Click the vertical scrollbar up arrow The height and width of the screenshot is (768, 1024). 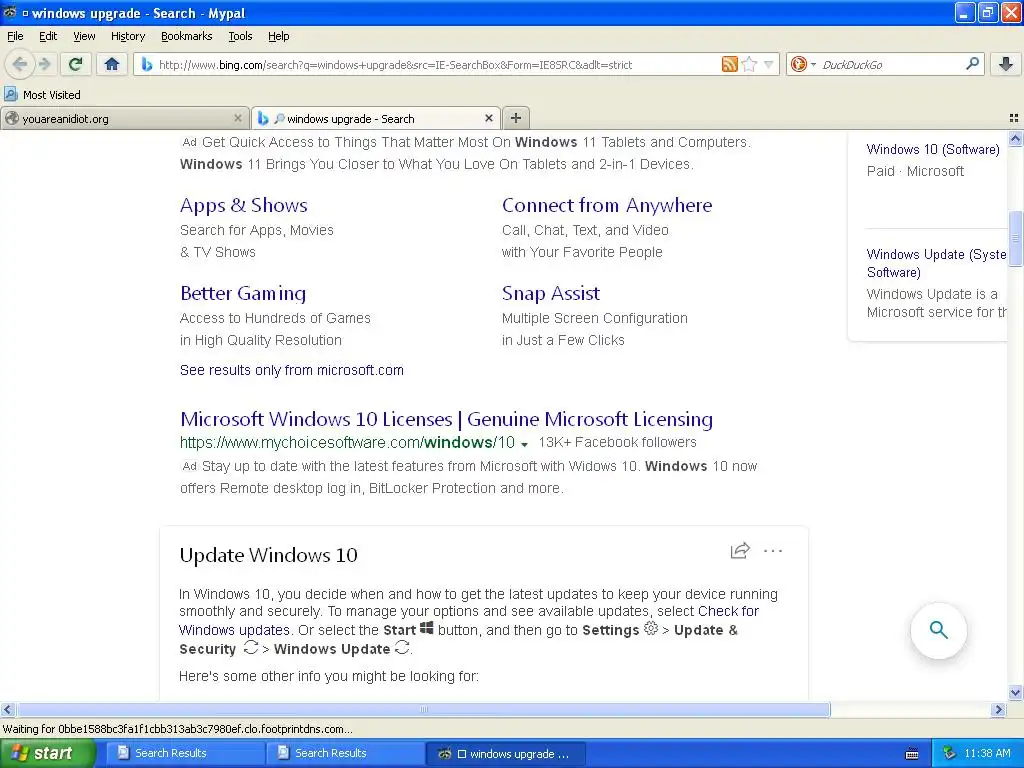tap(1015, 138)
